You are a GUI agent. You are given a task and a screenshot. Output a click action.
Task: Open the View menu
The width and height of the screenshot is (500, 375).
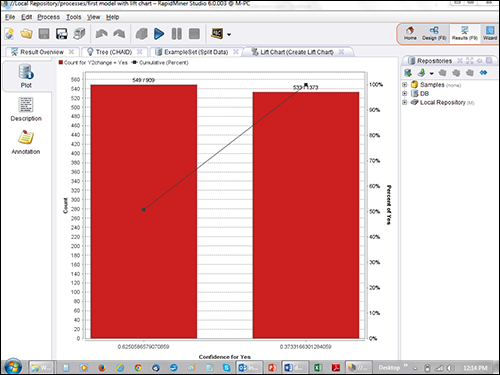point(94,17)
